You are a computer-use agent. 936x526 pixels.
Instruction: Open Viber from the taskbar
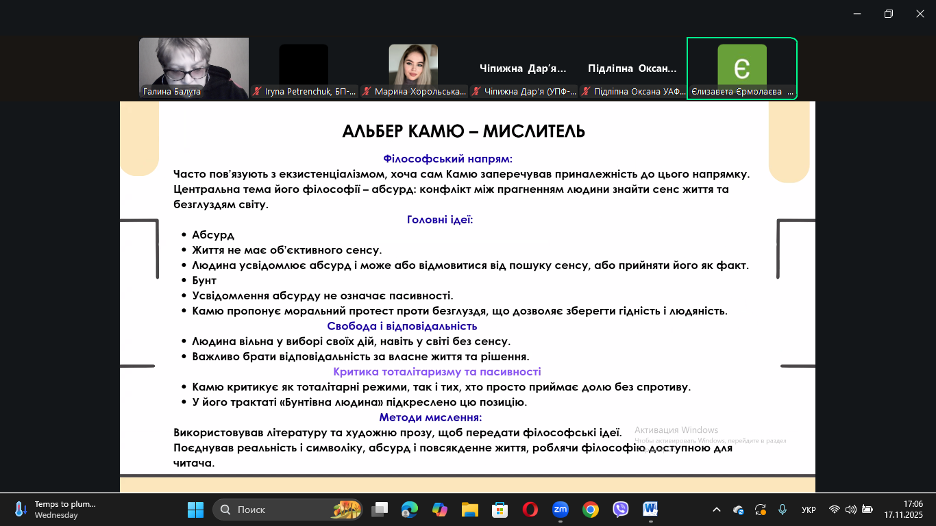620,509
